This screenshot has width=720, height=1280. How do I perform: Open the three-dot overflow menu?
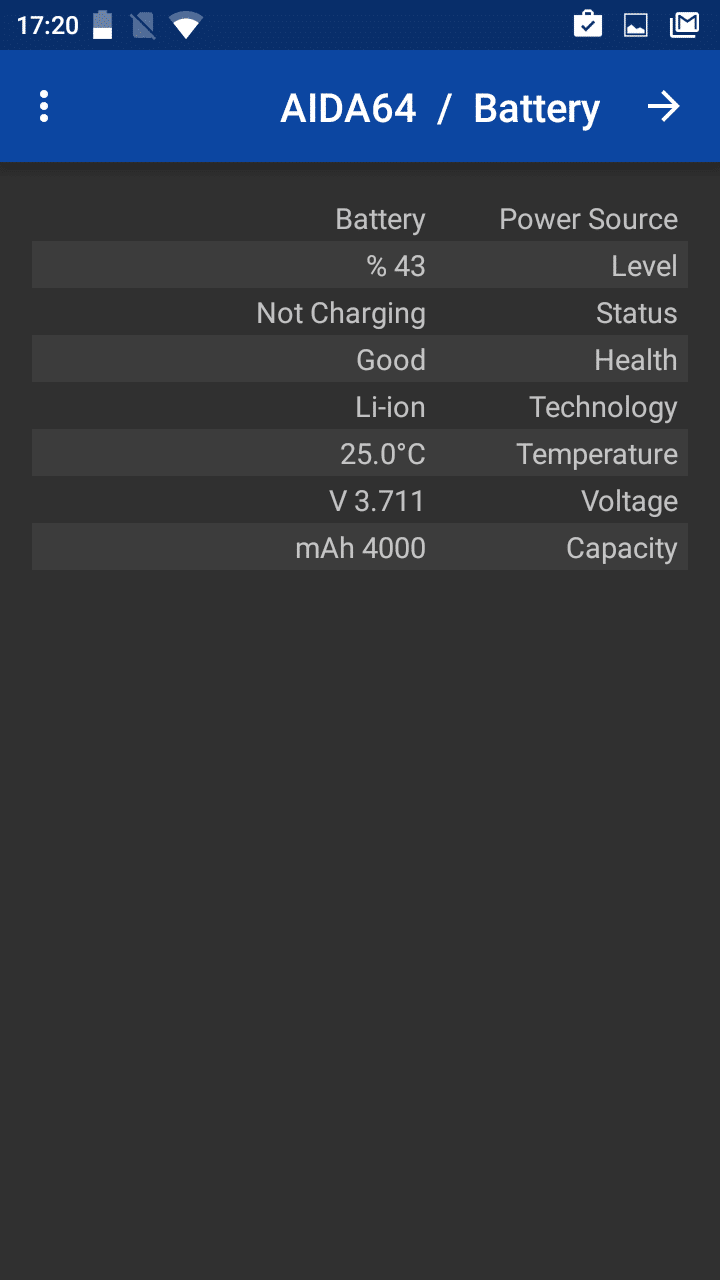click(44, 107)
